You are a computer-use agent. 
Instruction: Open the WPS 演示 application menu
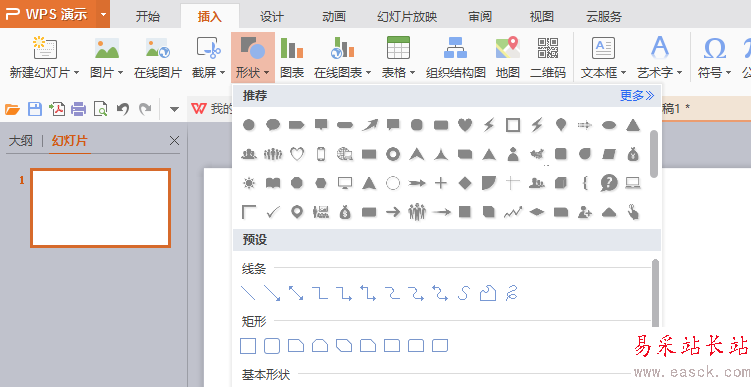tap(47, 14)
